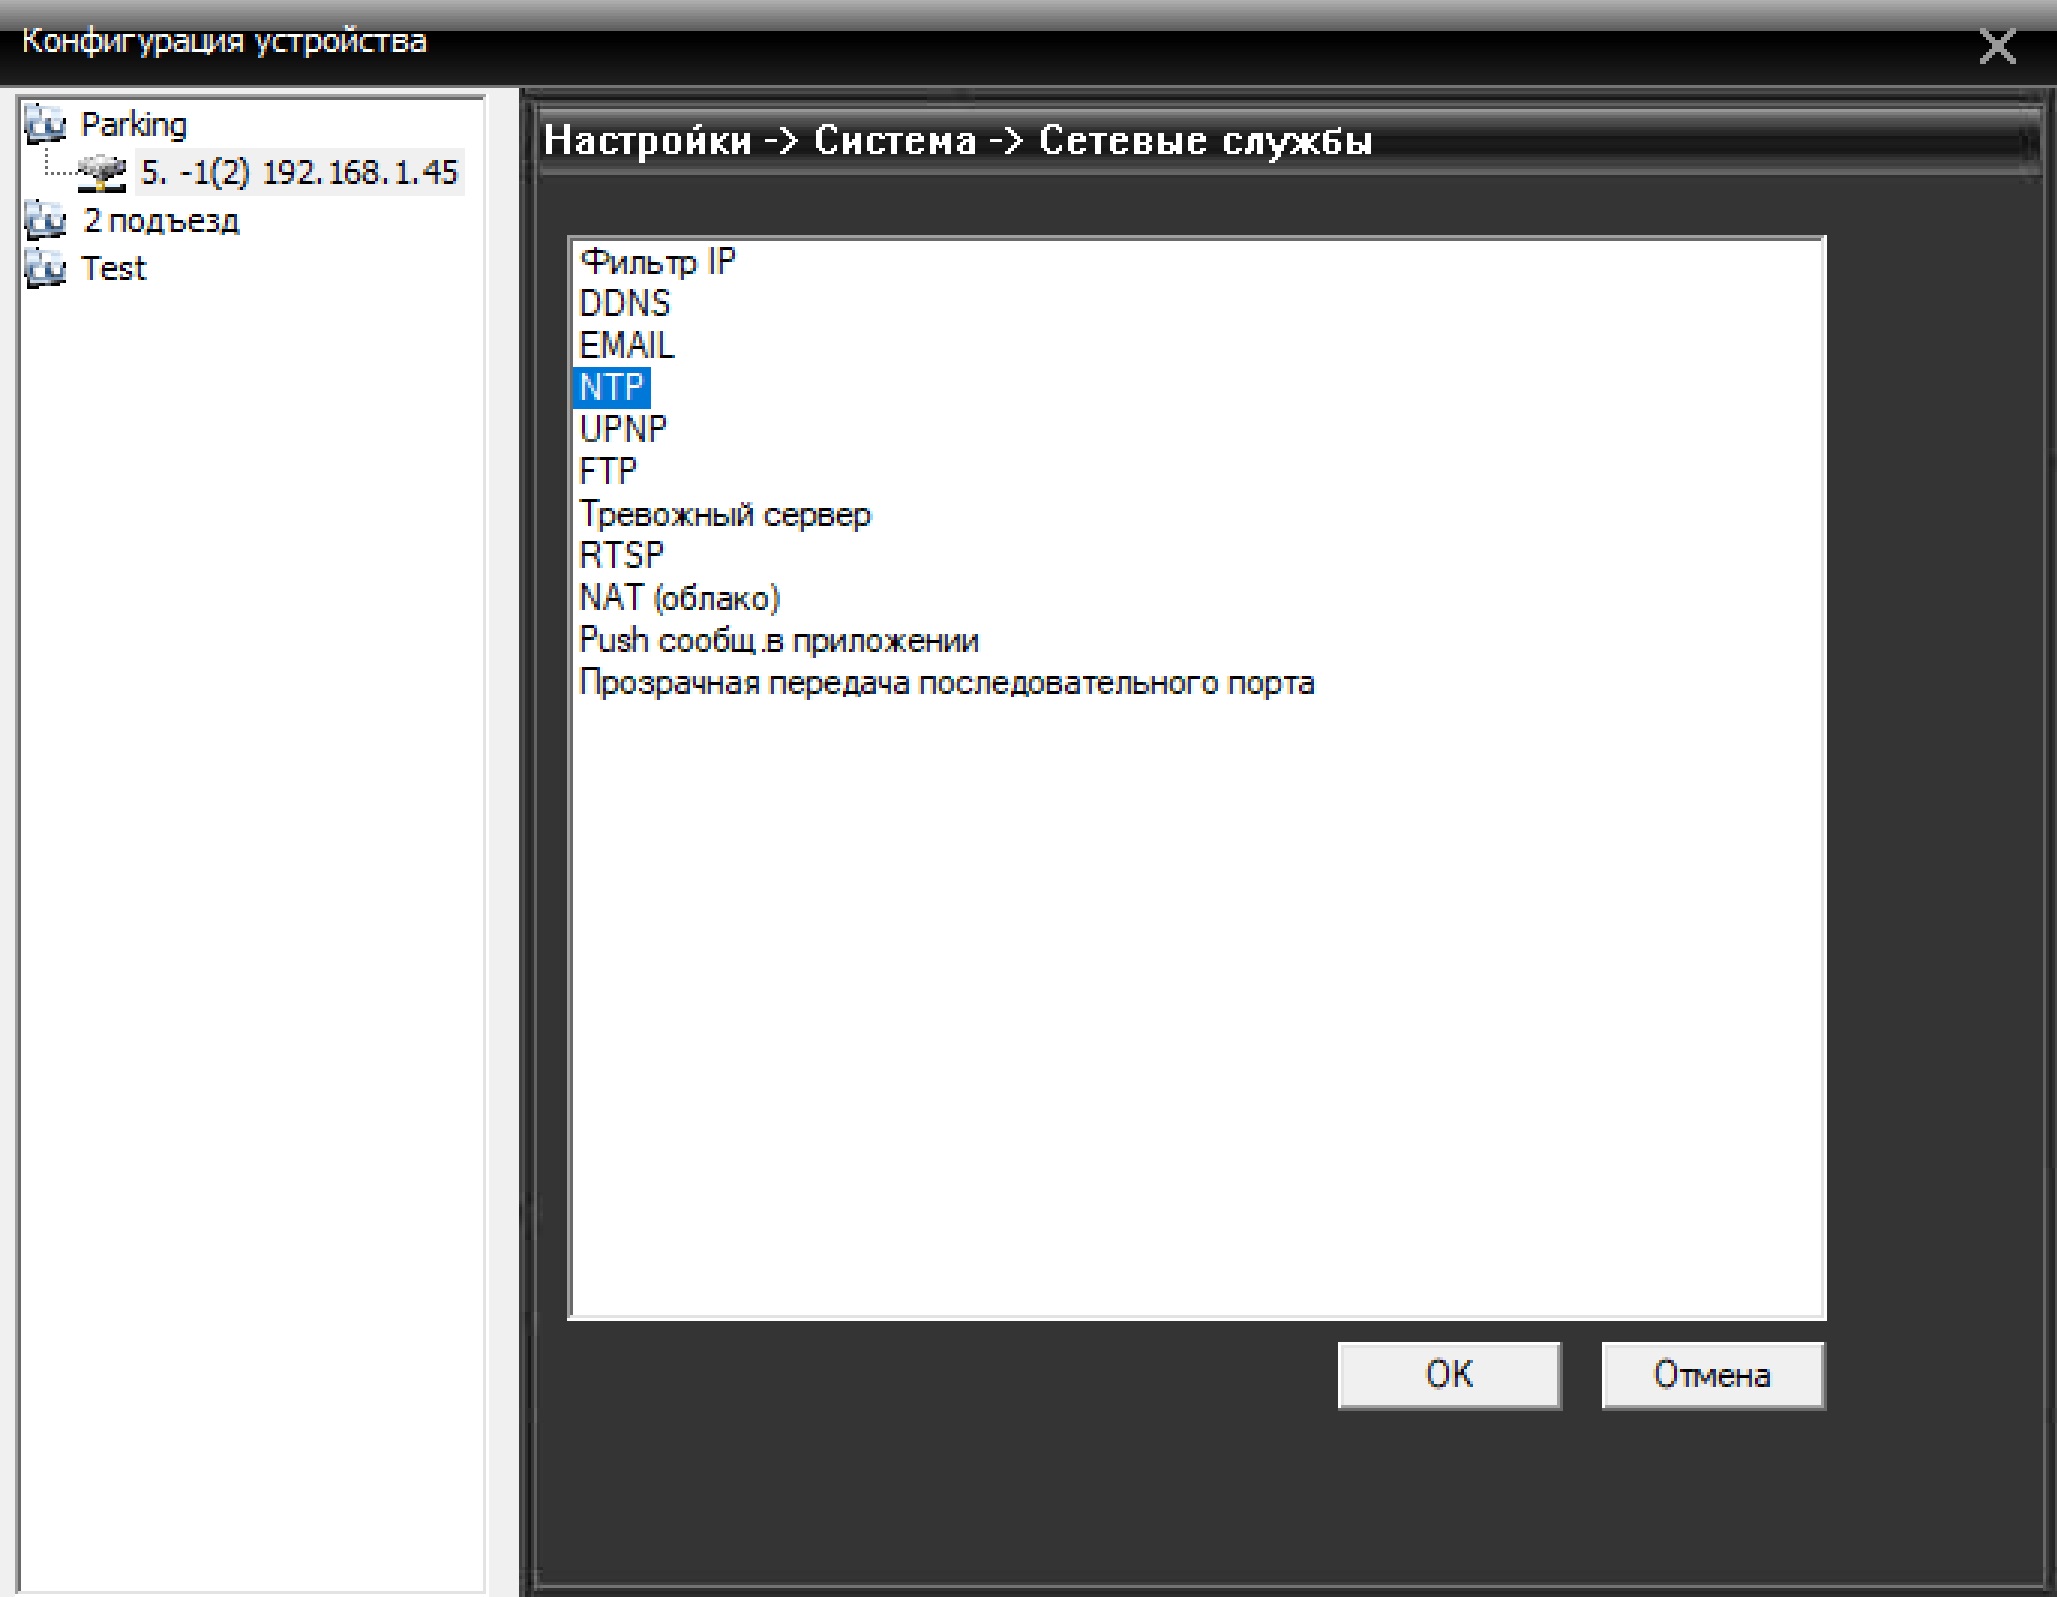Select the highlighted NTP entry
2057x1597 pixels.
(x=611, y=388)
